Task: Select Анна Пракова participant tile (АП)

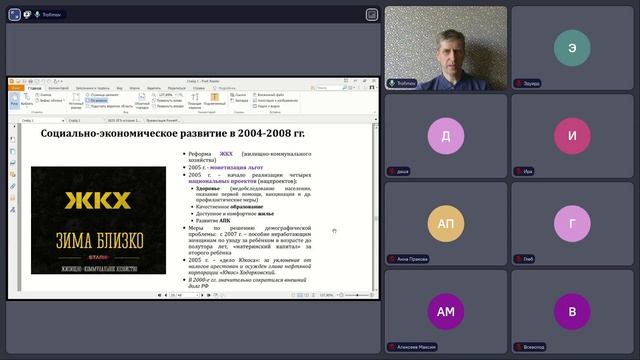Action: 446,224
